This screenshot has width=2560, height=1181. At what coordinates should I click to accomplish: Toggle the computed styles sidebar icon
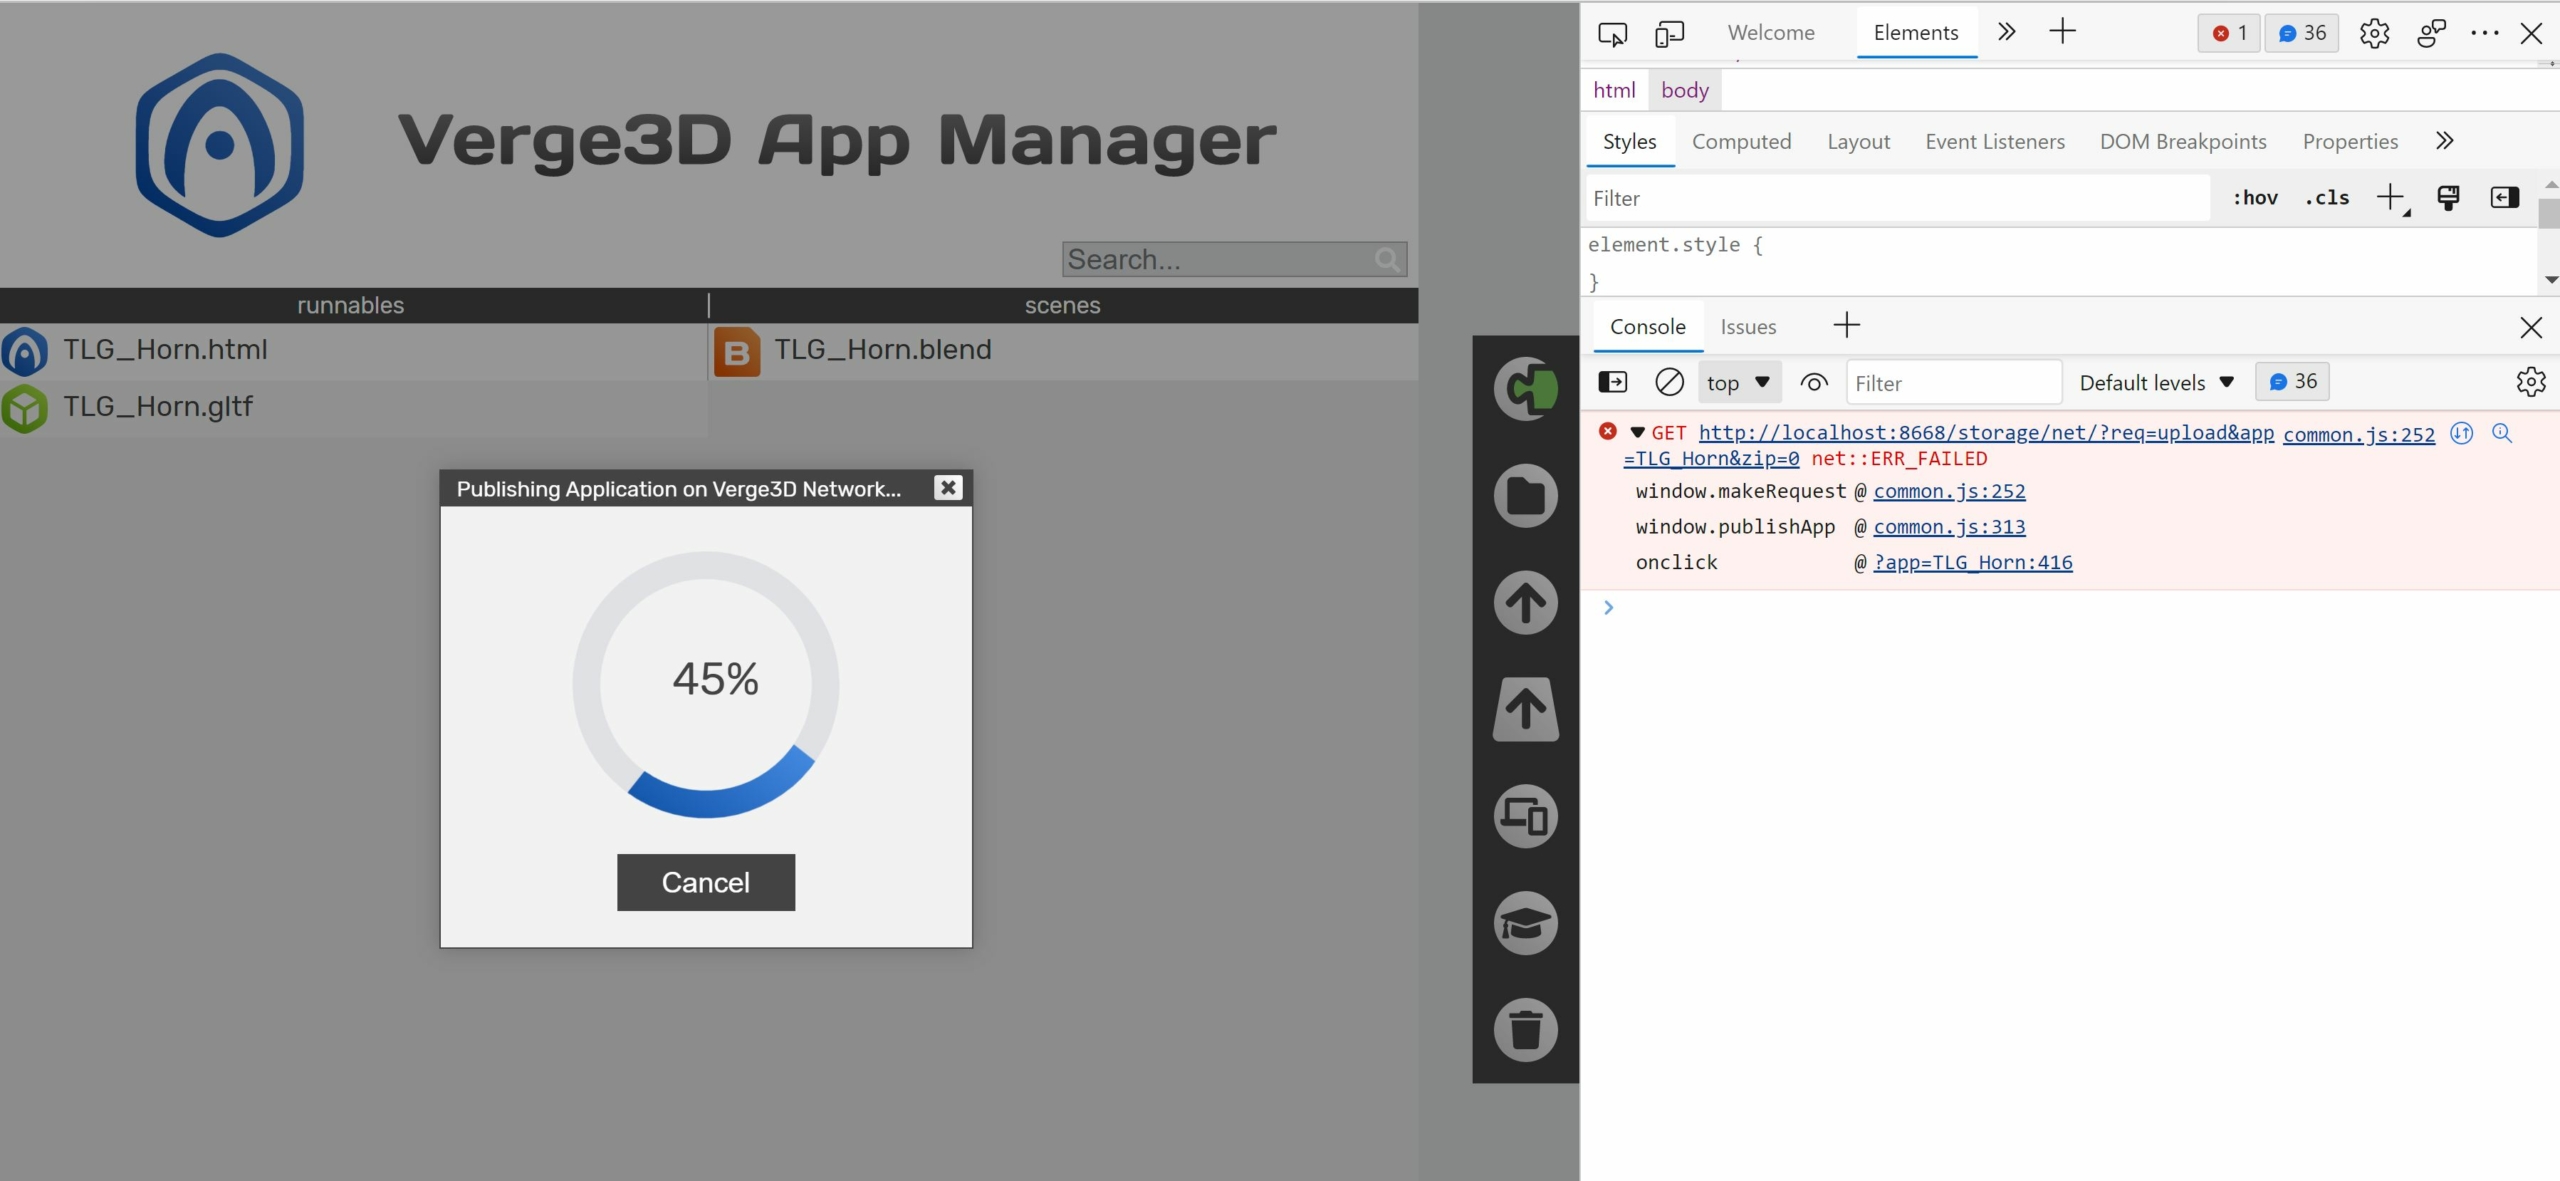click(2504, 198)
